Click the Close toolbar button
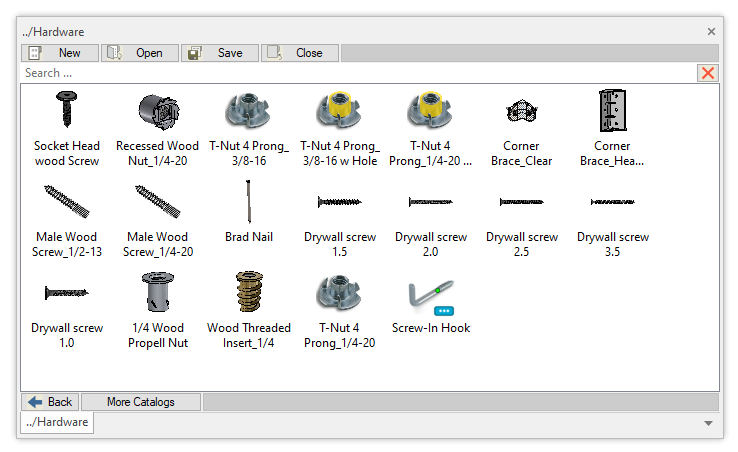This screenshot has width=738, height=452. (x=300, y=53)
